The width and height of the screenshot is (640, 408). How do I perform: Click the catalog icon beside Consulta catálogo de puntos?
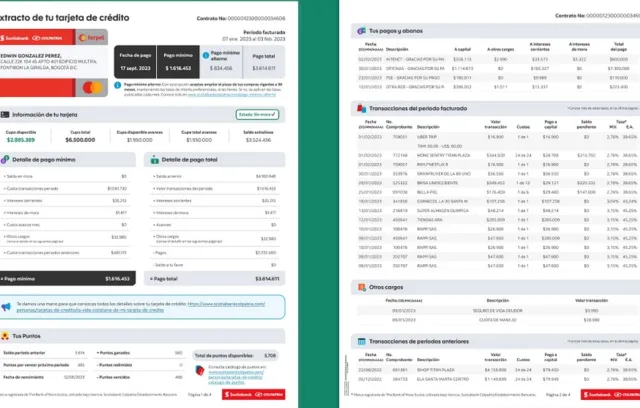pyautogui.click(x=200, y=370)
